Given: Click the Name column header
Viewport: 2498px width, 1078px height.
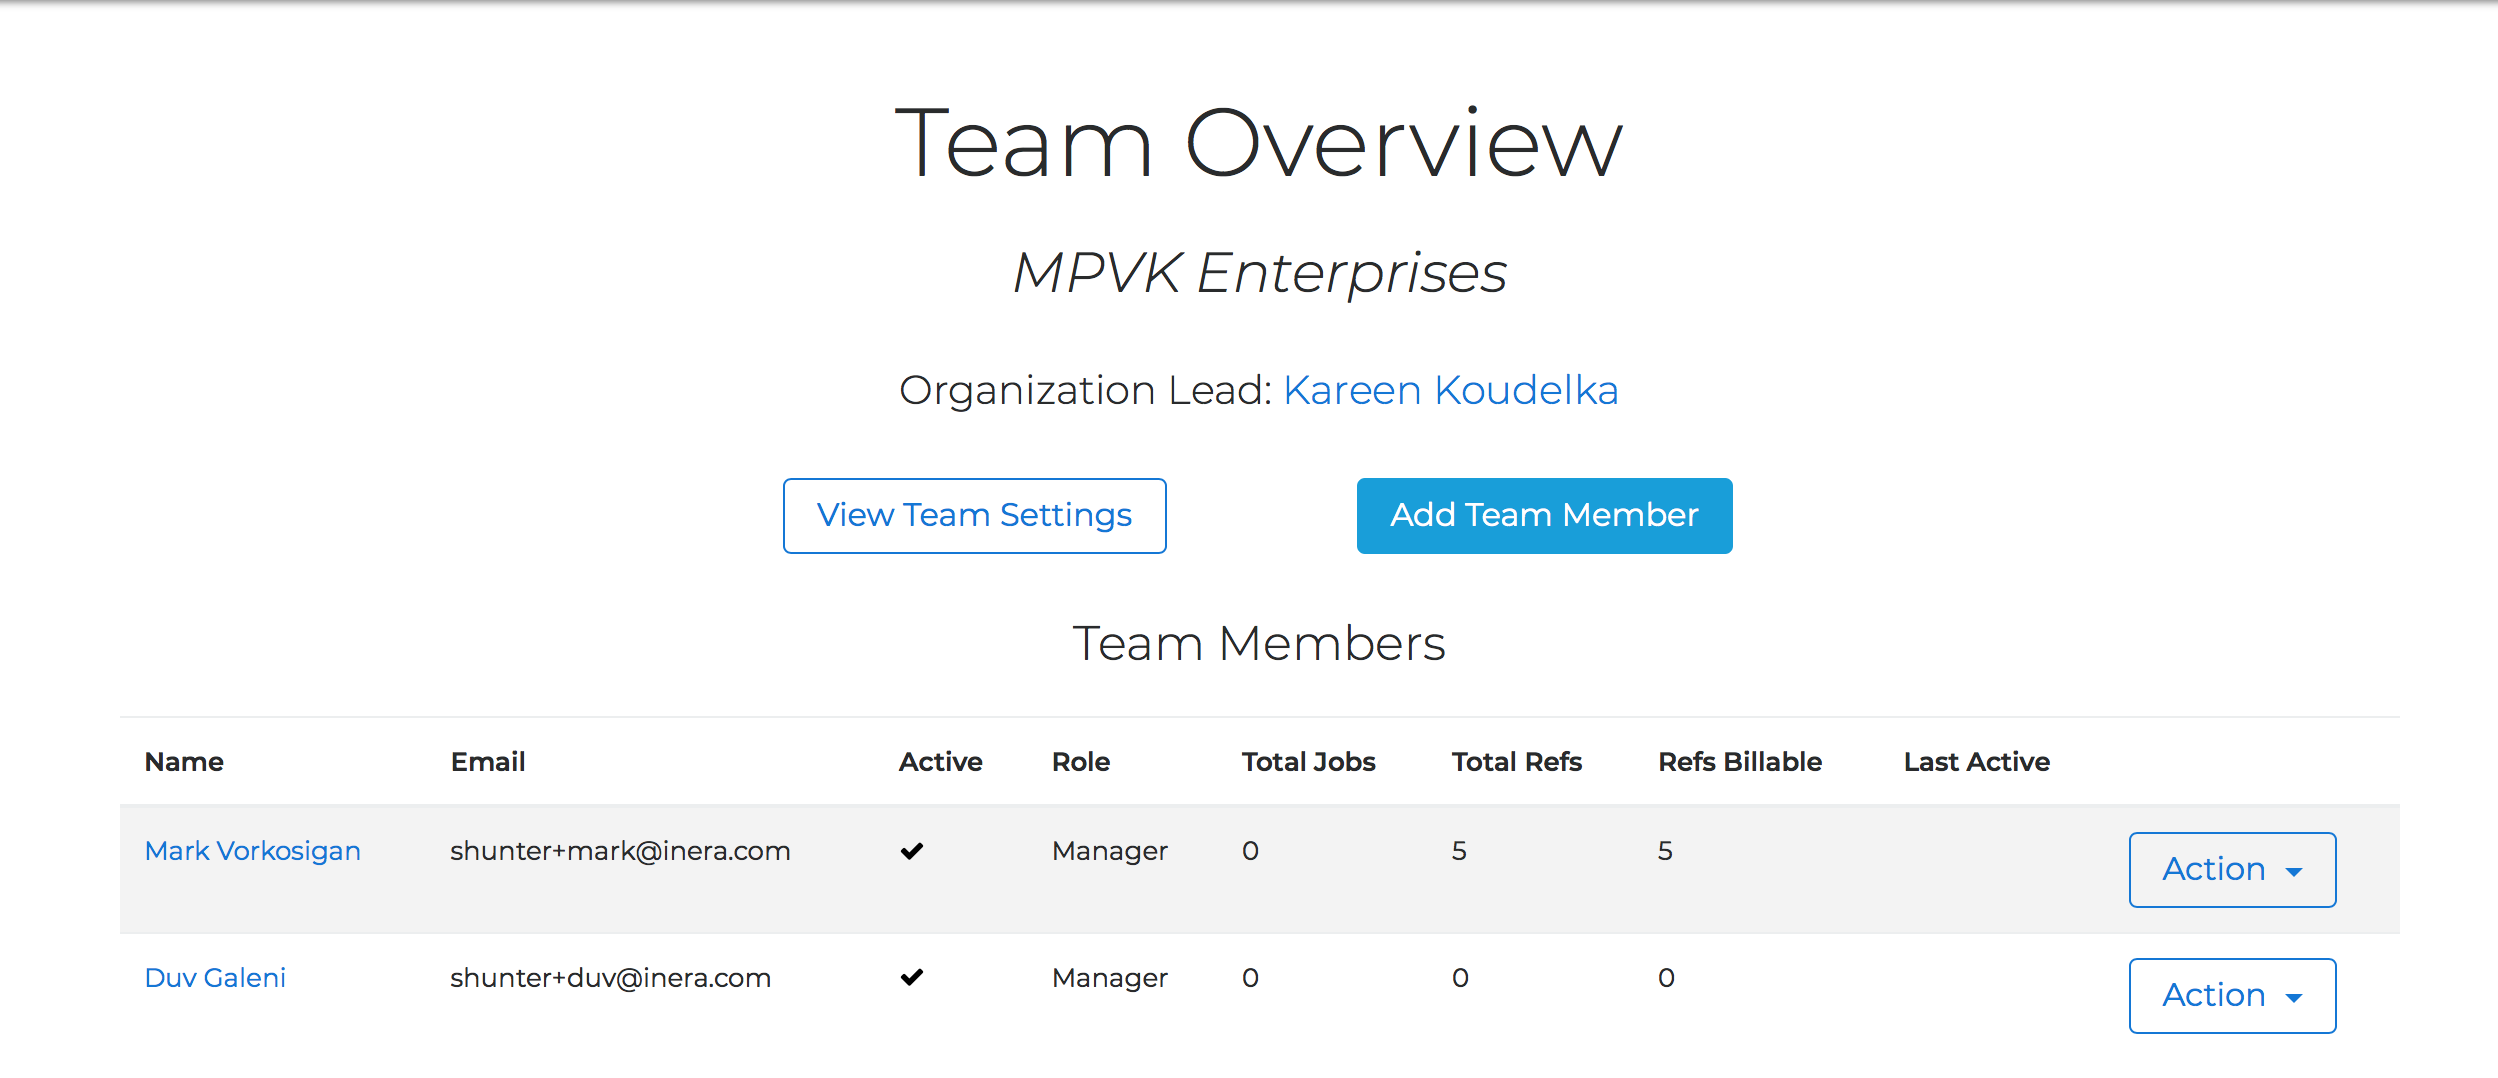Looking at the screenshot, I should [184, 762].
